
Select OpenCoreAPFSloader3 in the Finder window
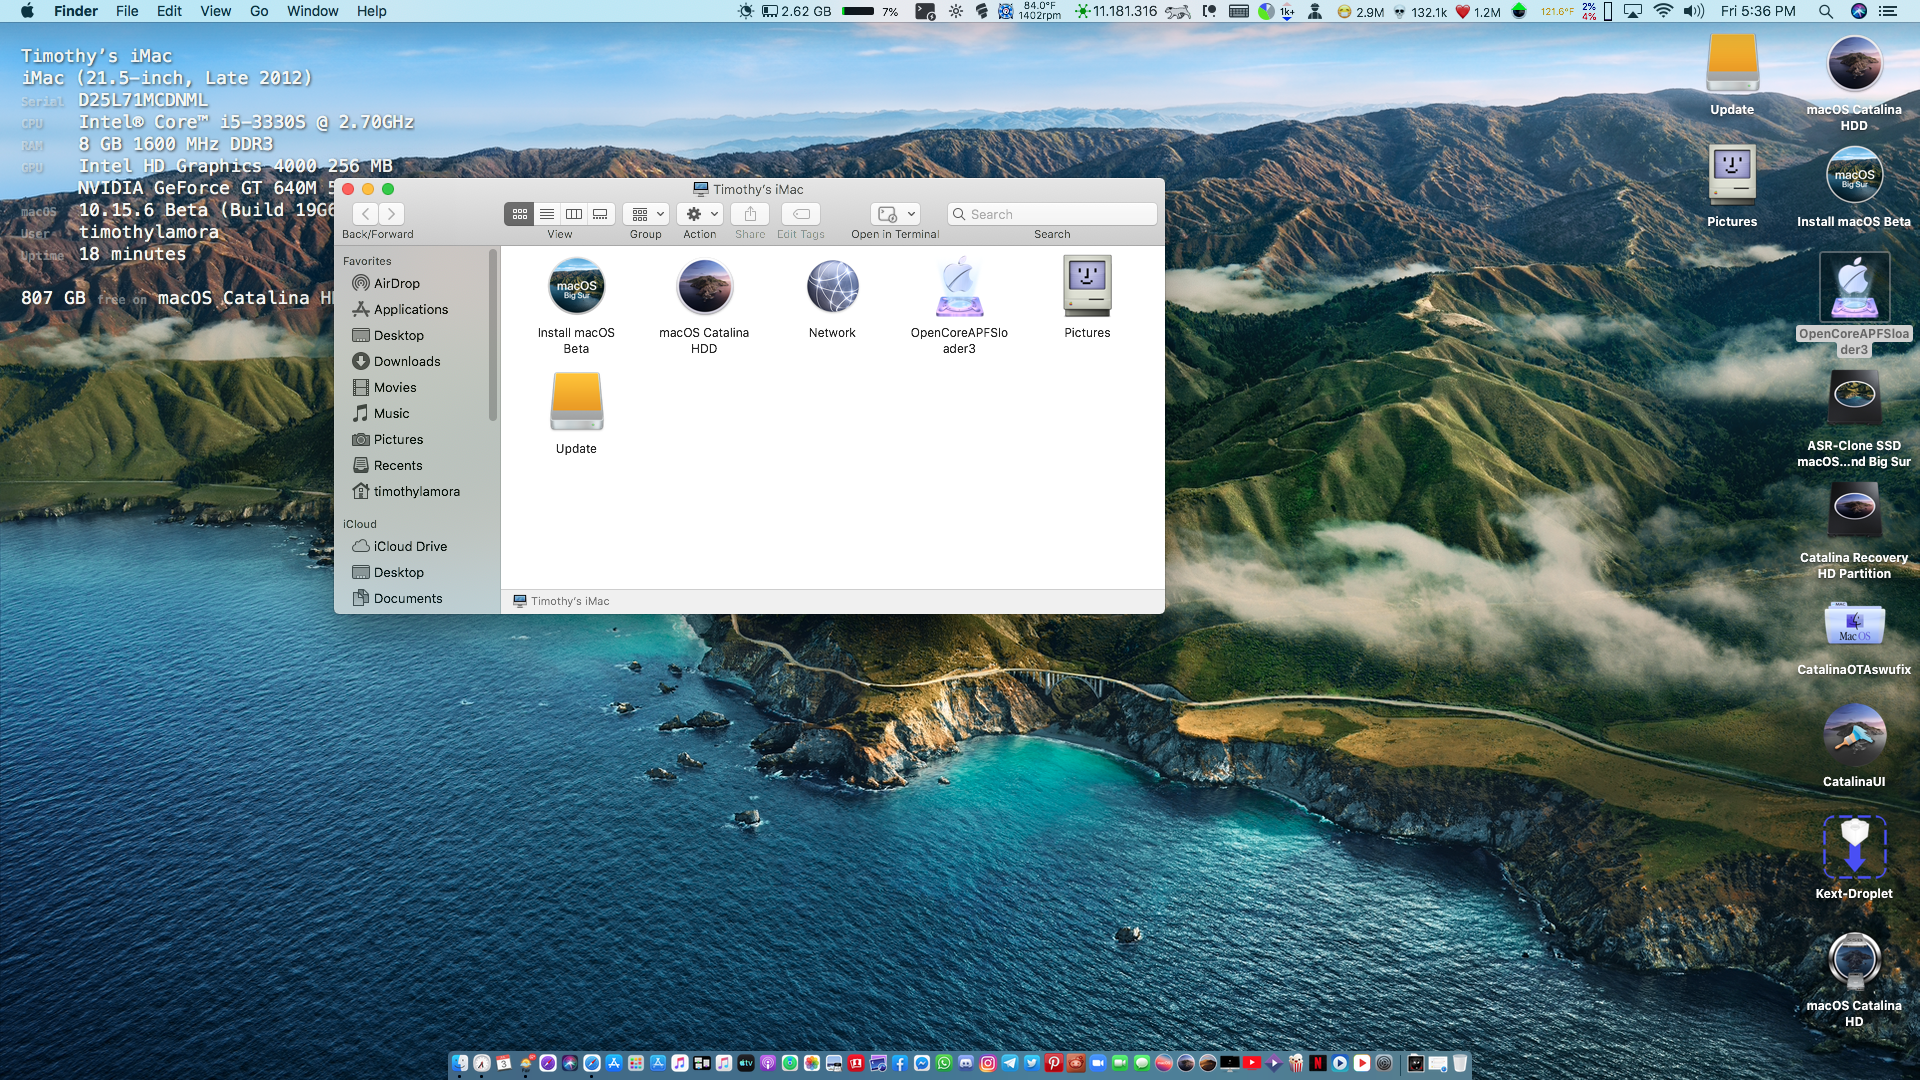[959, 306]
